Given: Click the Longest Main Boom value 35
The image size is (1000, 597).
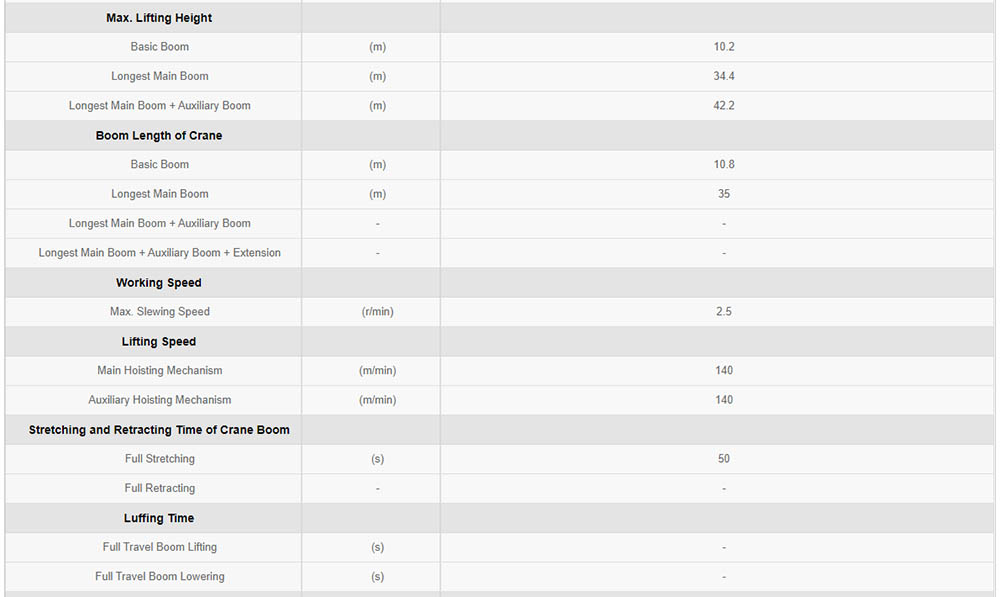Looking at the screenshot, I should pyautogui.click(x=724, y=193).
